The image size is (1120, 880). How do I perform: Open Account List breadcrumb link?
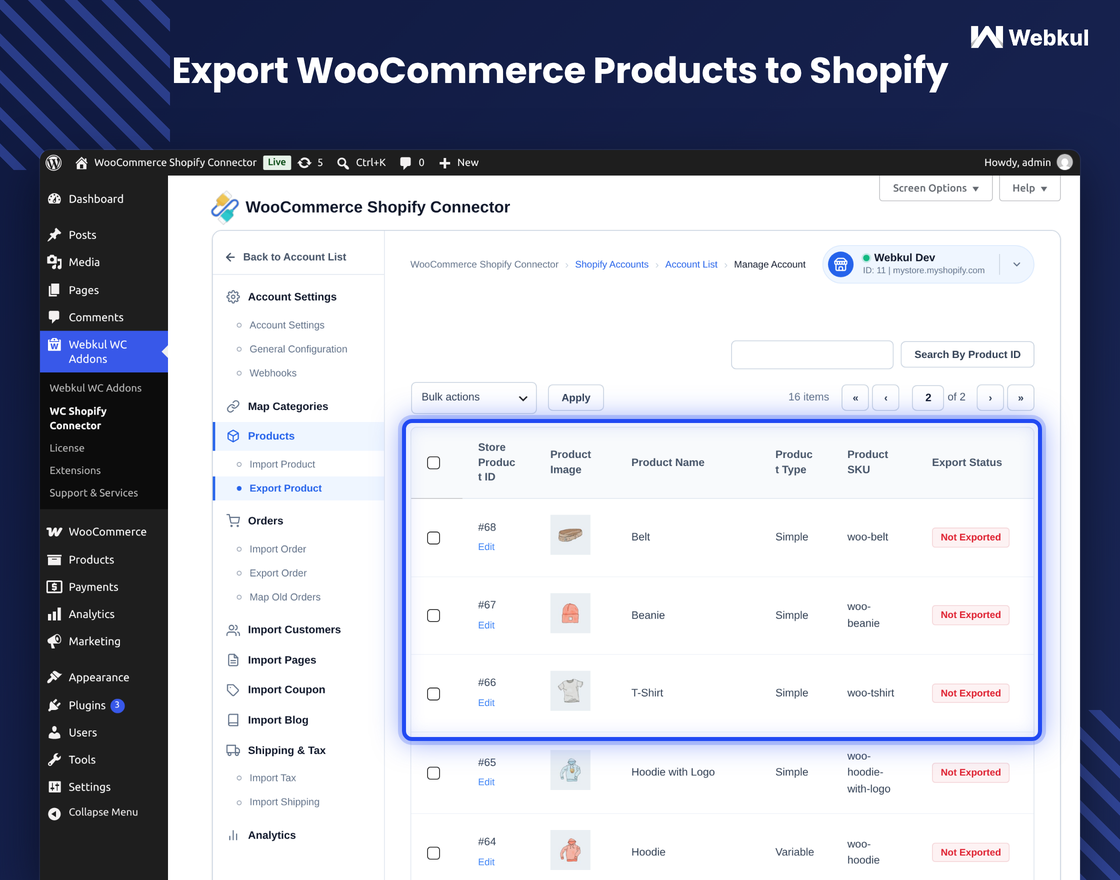tap(691, 264)
